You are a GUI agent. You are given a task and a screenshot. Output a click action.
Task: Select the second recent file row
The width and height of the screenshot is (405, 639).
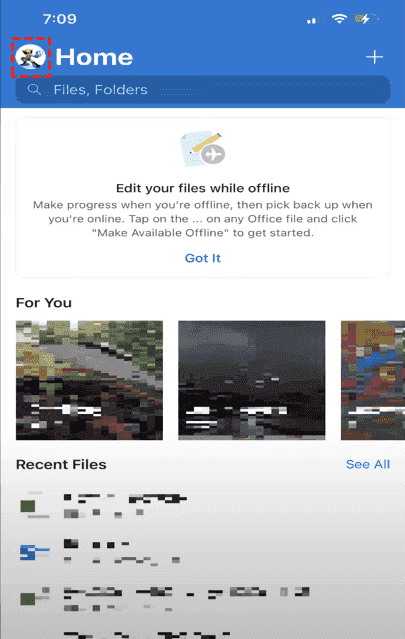(202, 552)
